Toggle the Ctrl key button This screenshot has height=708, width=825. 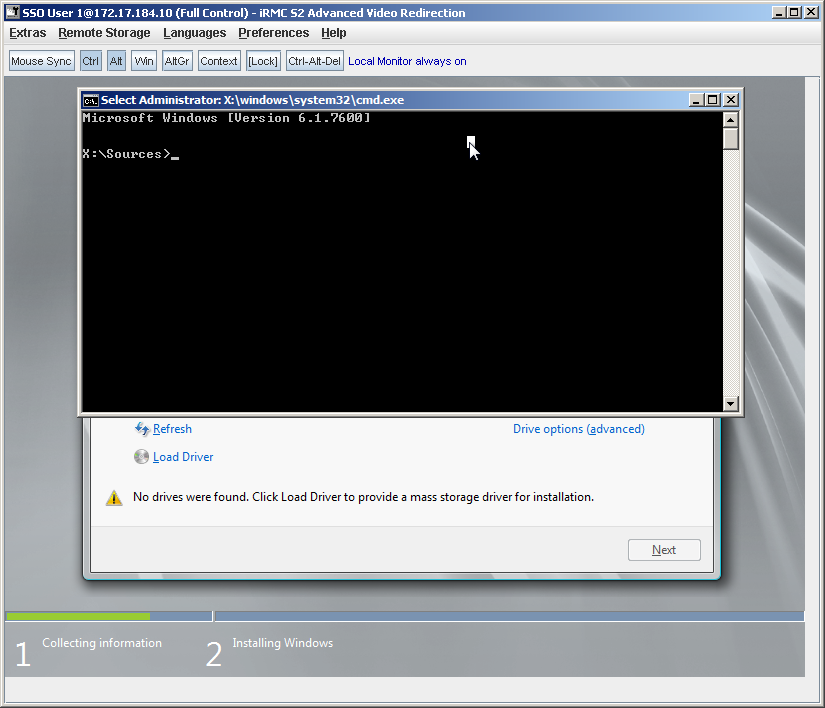(90, 61)
